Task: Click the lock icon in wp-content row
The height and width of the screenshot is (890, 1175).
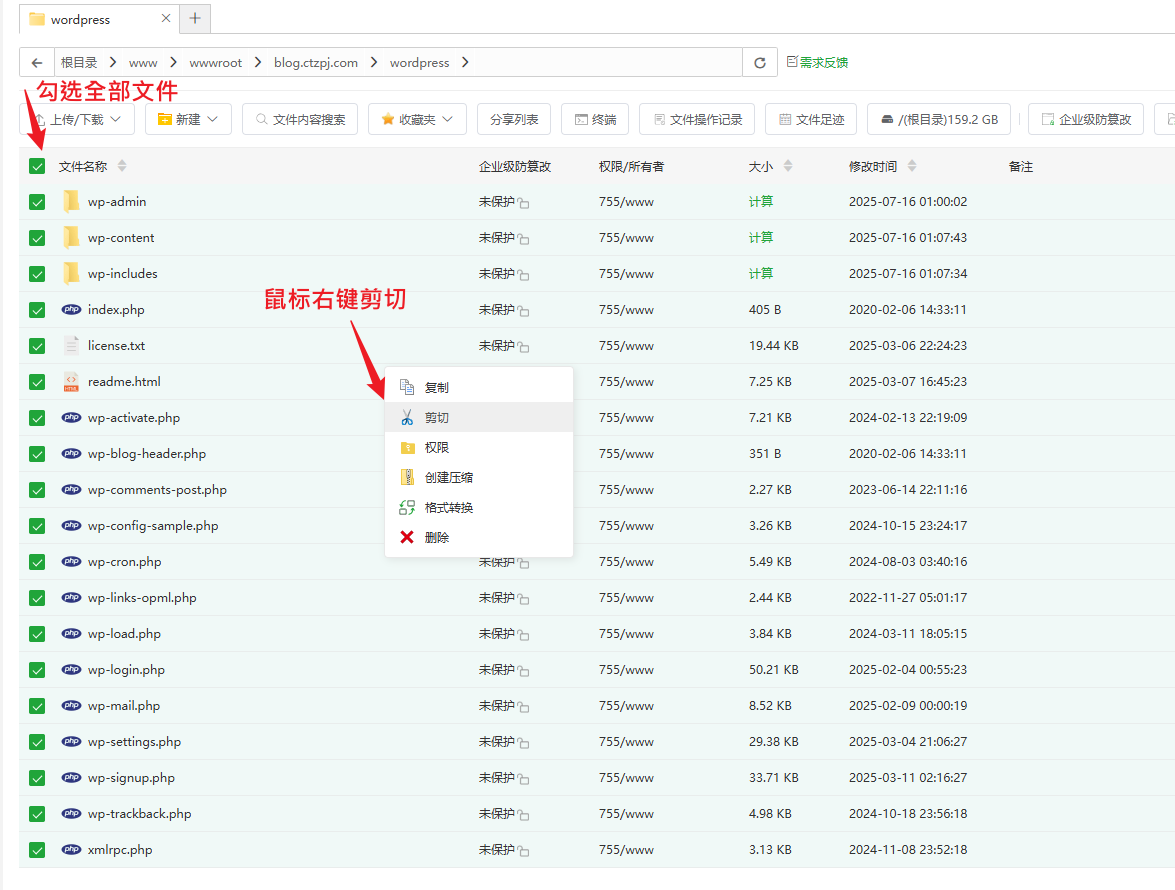Action: tap(524, 239)
